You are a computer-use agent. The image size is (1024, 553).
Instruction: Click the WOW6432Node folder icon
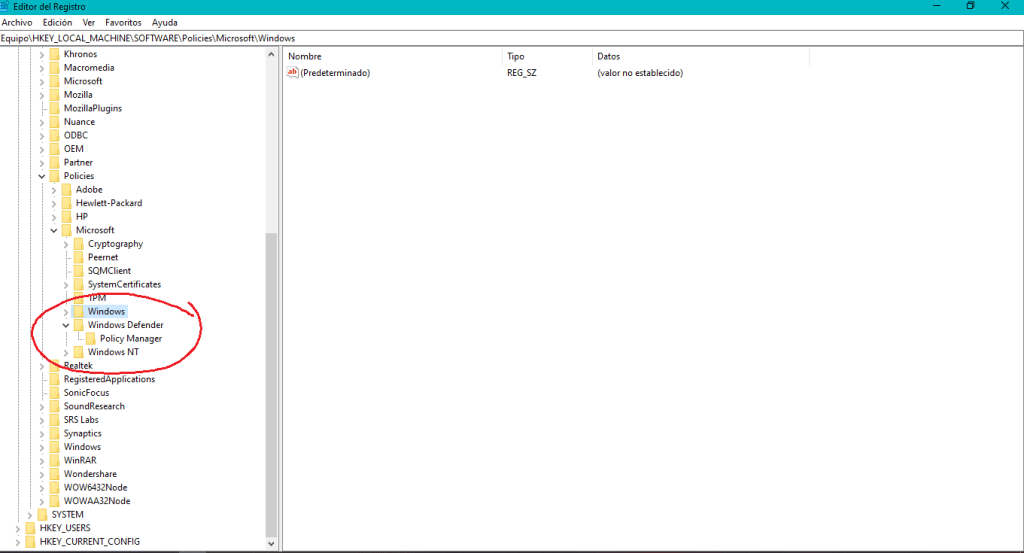tap(54, 488)
